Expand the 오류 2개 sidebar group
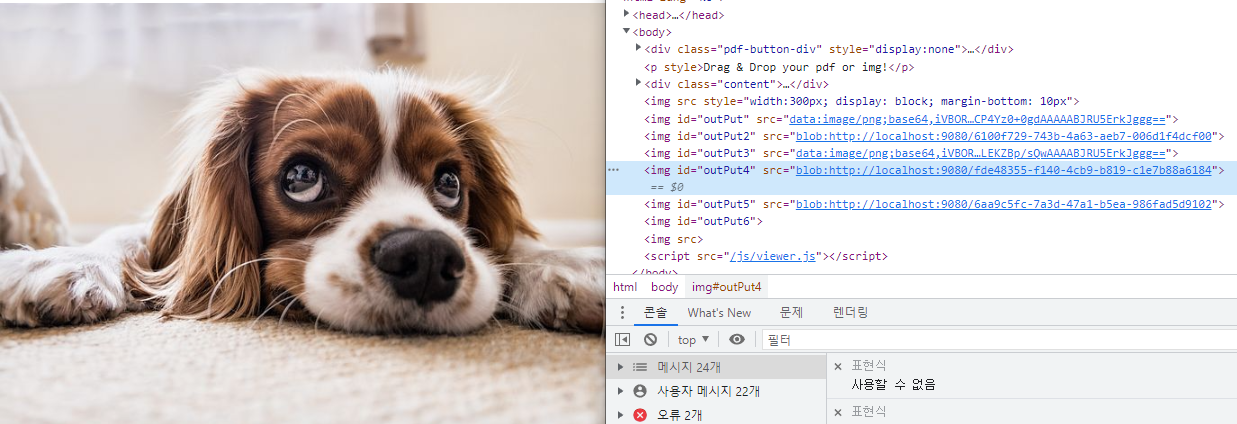The height and width of the screenshot is (424, 1237). (620, 415)
